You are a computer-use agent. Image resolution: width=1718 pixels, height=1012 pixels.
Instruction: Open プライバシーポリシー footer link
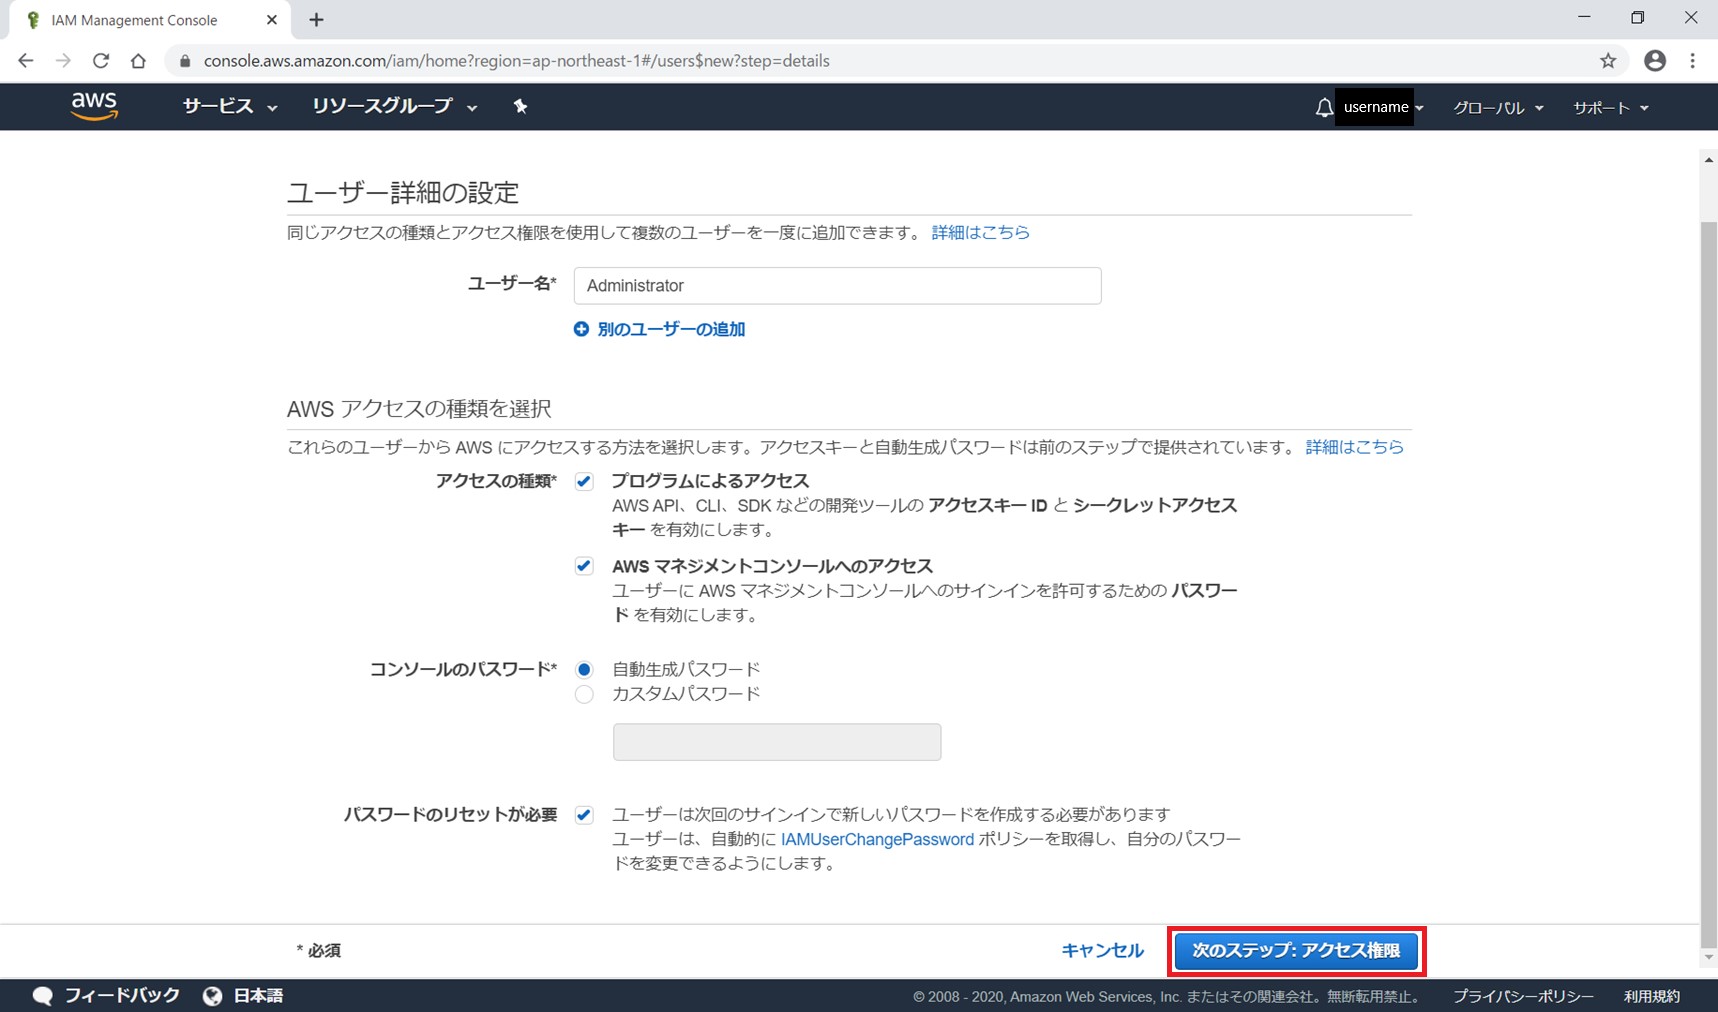pyautogui.click(x=1523, y=996)
